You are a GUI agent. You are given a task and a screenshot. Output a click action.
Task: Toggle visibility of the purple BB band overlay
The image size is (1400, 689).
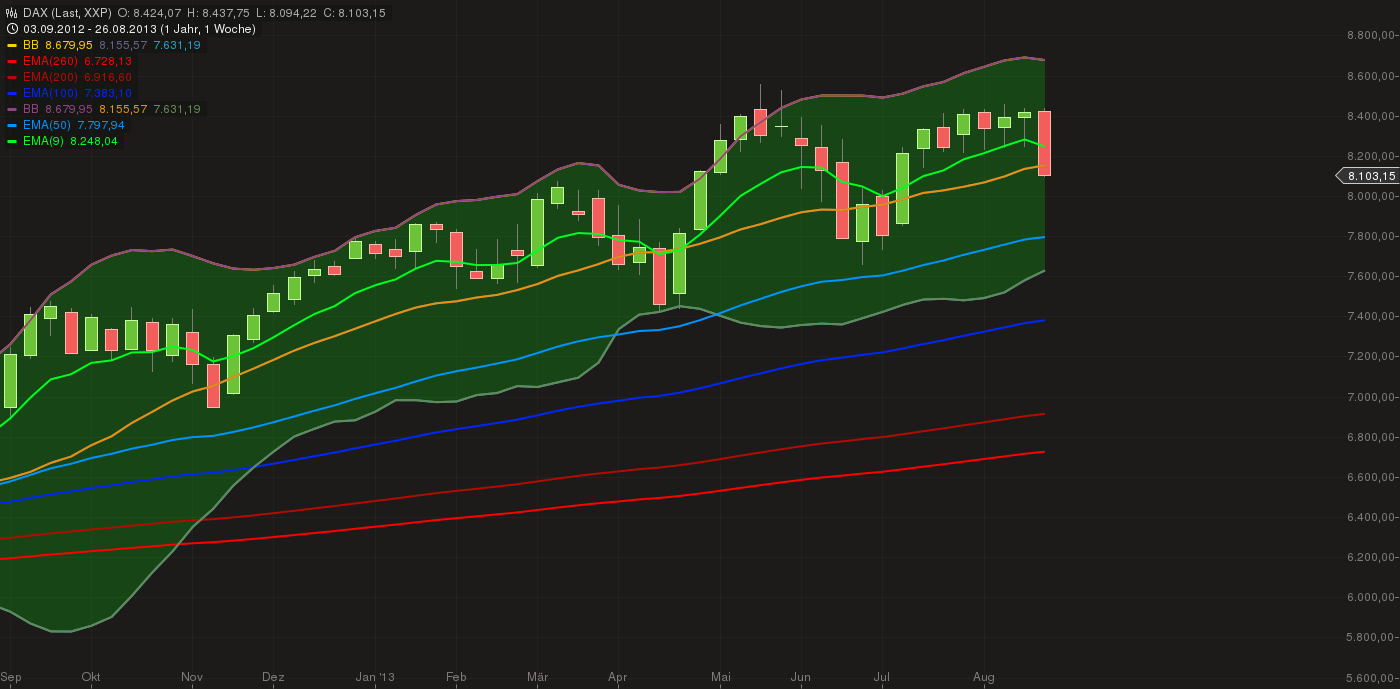tap(30, 109)
